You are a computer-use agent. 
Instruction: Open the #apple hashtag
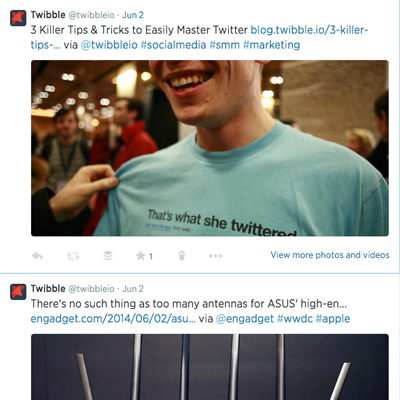pos(333,319)
